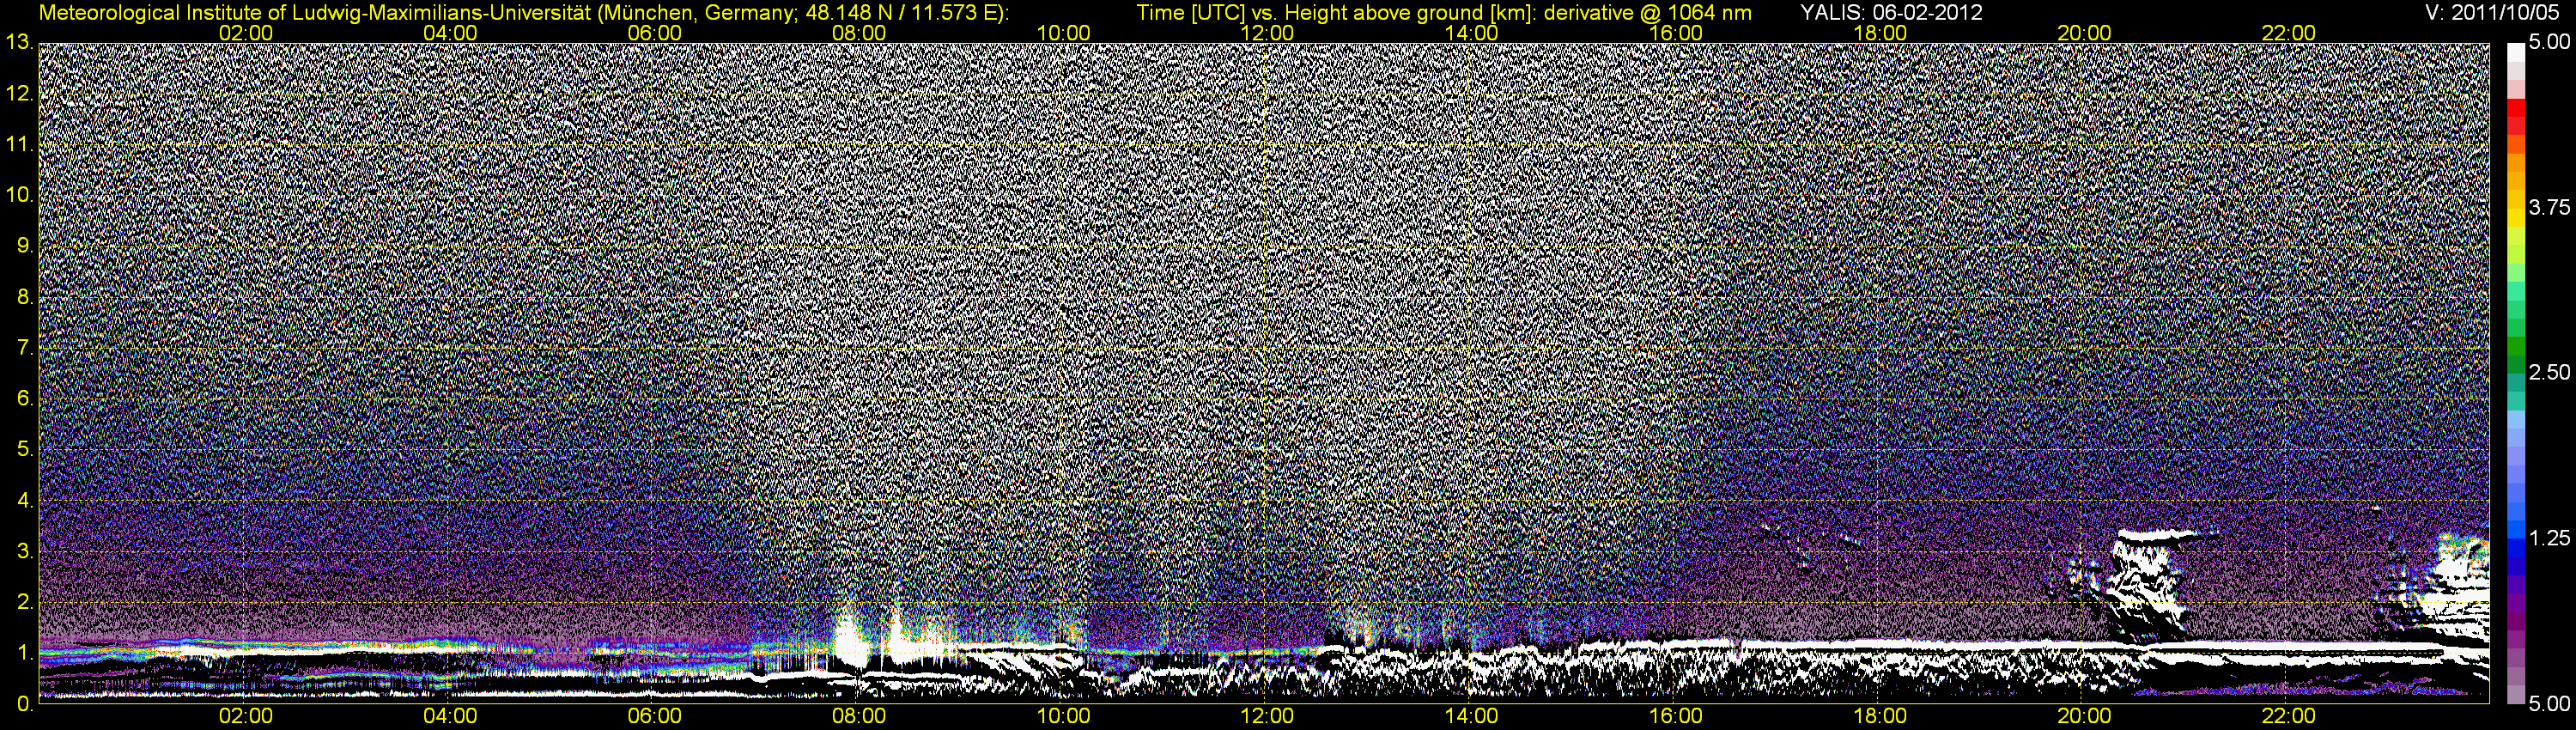Click the 12:00 label on the bottom time axis
Image resolution: width=2576 pixels, height=730 pixels.
tap(1267, 716)
